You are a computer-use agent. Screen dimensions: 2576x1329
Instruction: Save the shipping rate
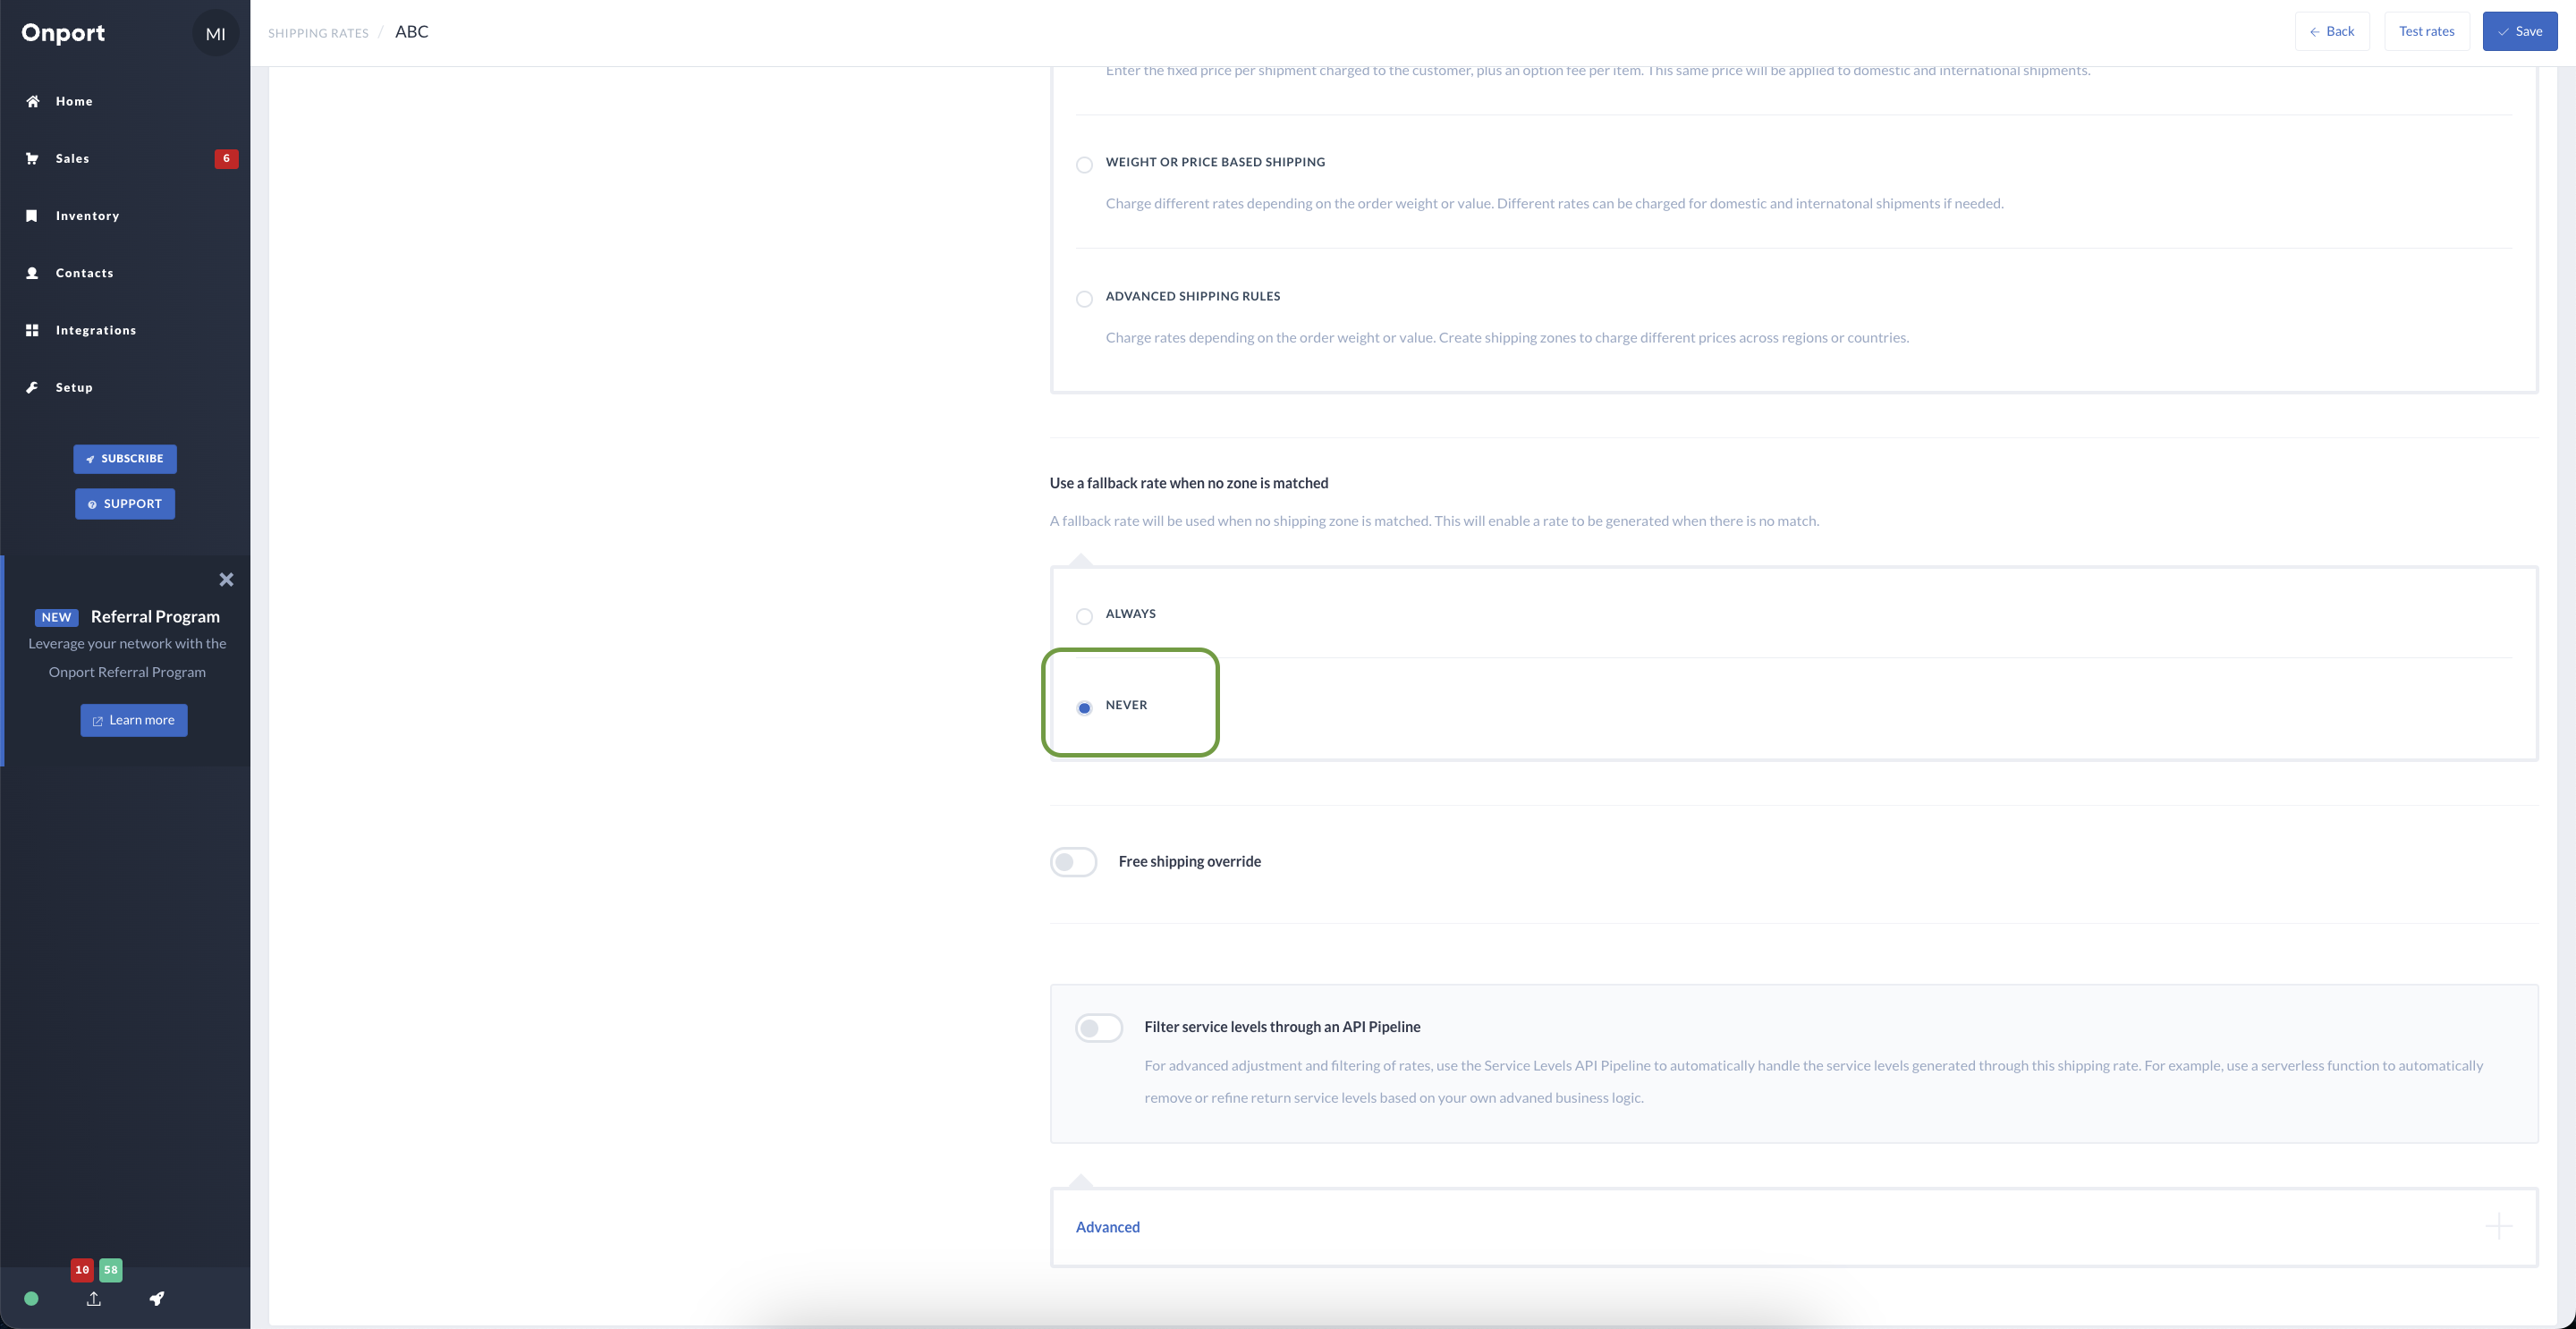pos(2520,31)
